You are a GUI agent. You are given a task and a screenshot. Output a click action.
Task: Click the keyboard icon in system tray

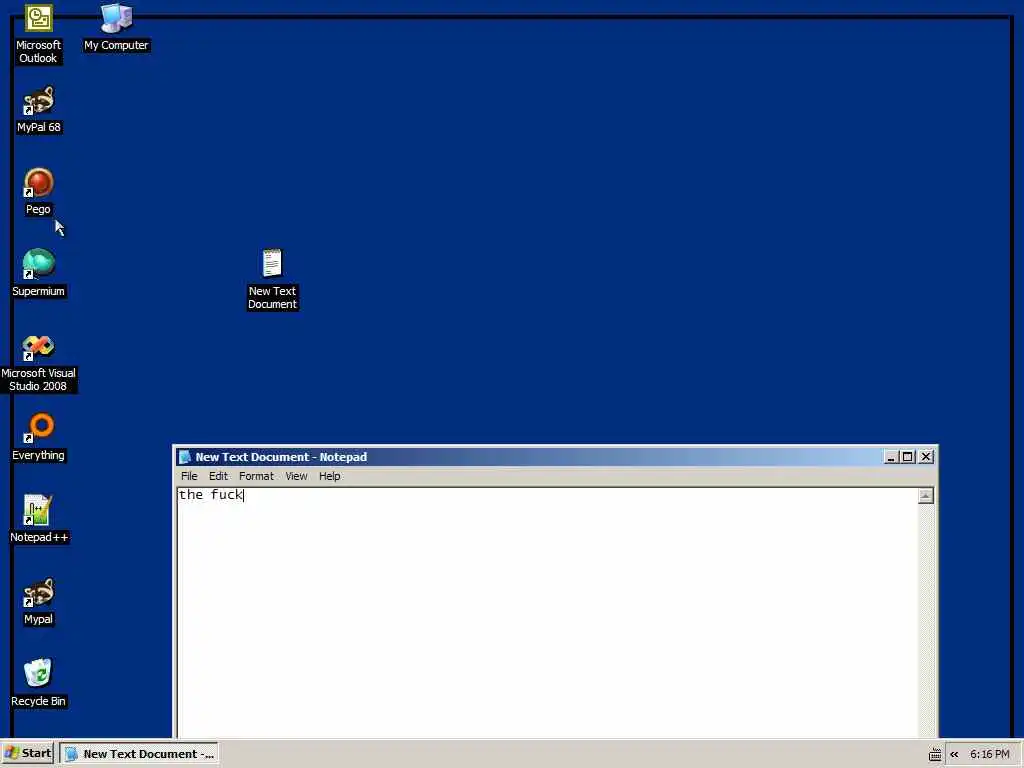pyautogui.click(x=935, y=754)
